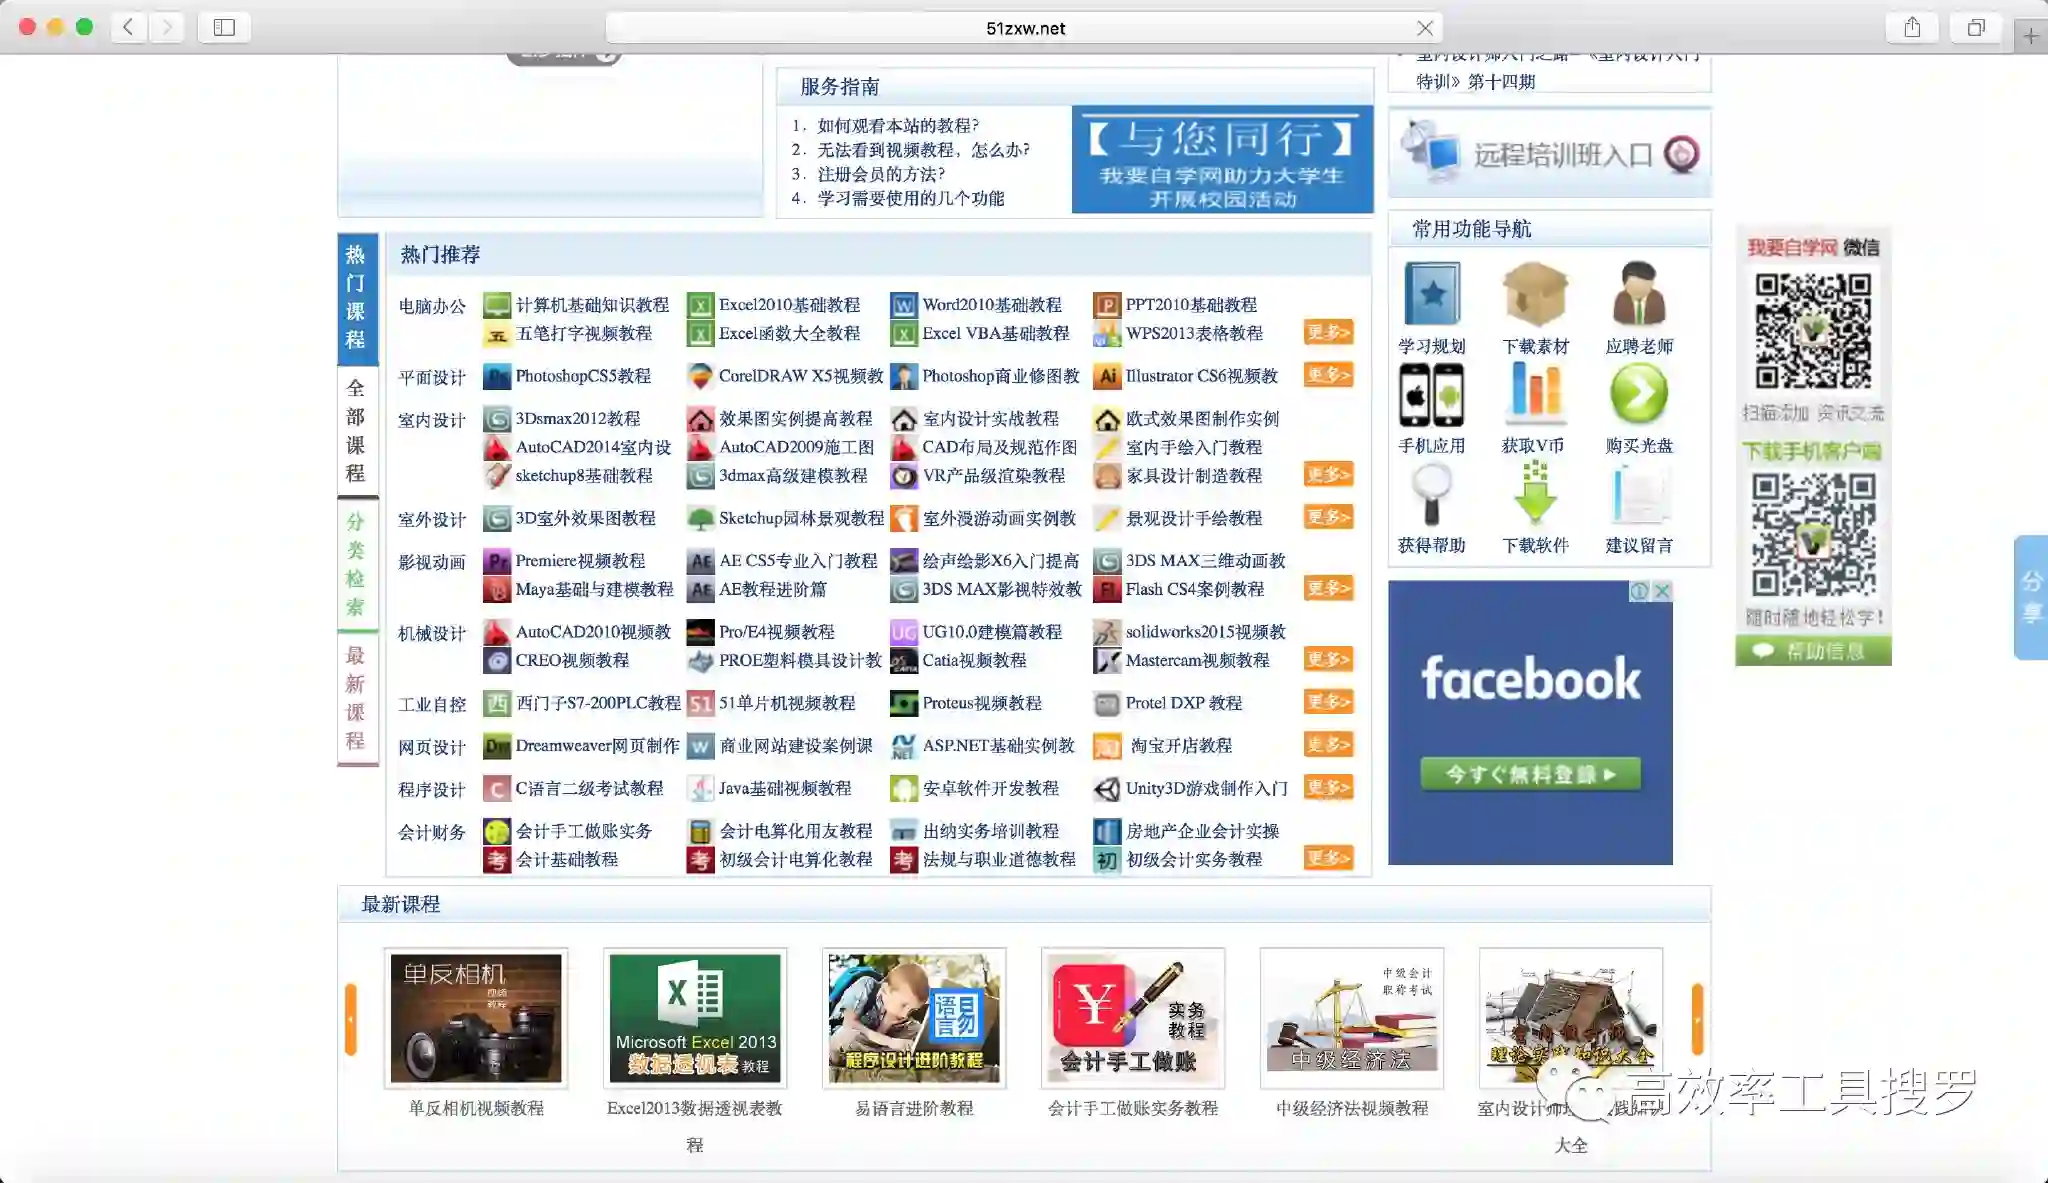Click the 应聘老师 person icon
This screenshot has height=1183, width=2048.
click(x=1638, y=294)
